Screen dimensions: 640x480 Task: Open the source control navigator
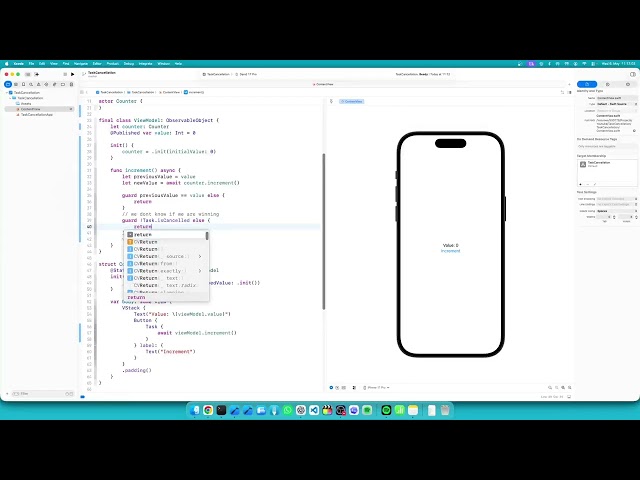click(16, 84)
